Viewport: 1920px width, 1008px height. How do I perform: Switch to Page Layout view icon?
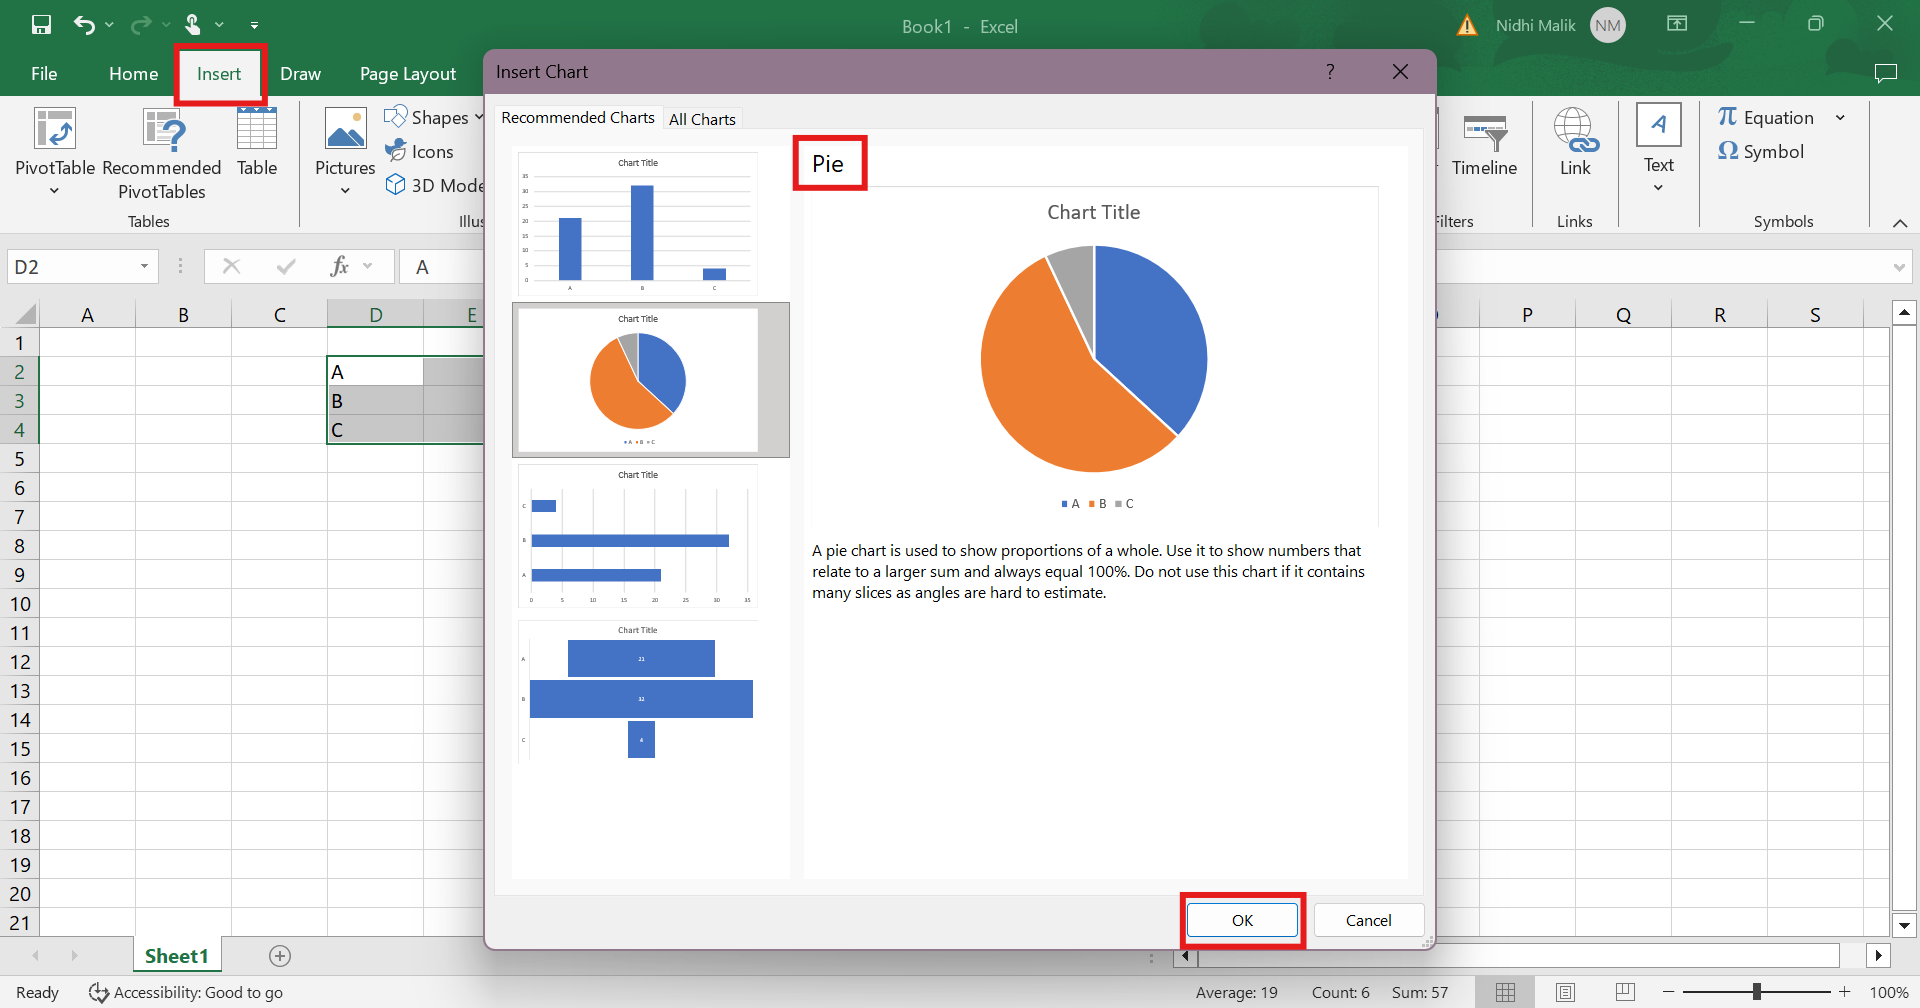click(x=1565, y=993)
